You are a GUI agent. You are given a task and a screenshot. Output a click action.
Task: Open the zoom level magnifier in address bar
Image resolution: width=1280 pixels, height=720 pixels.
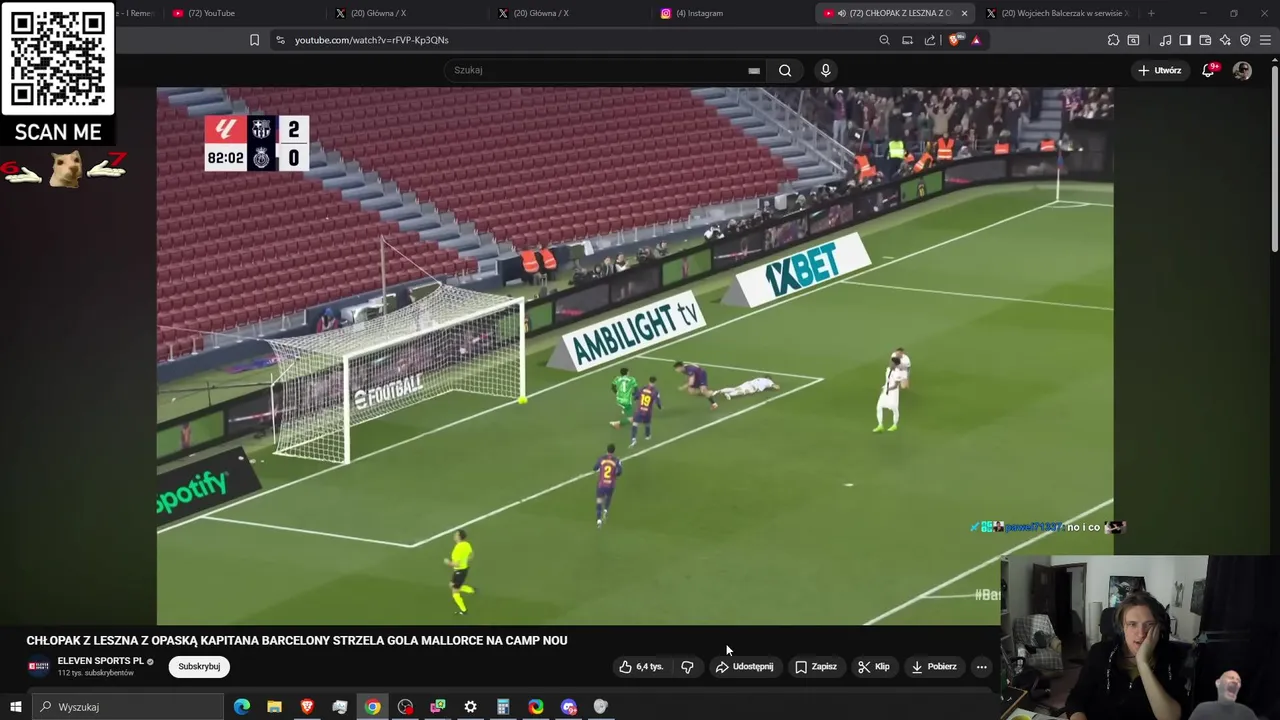pos(884,40)
